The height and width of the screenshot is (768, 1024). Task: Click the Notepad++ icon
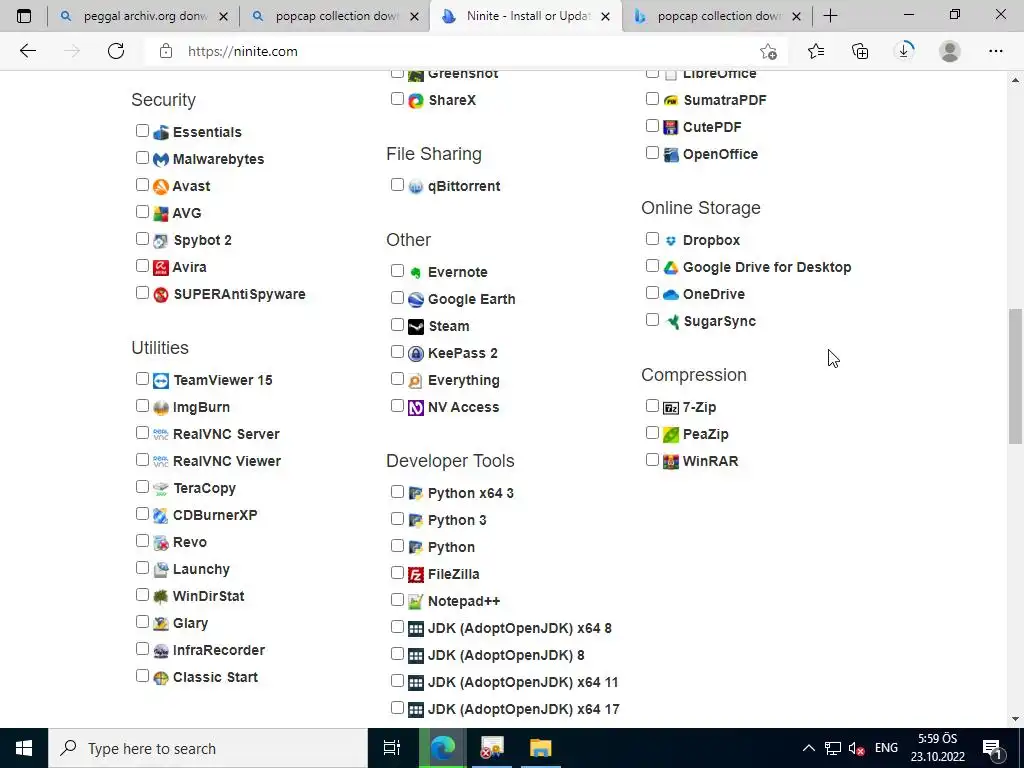tap(416, 601)
